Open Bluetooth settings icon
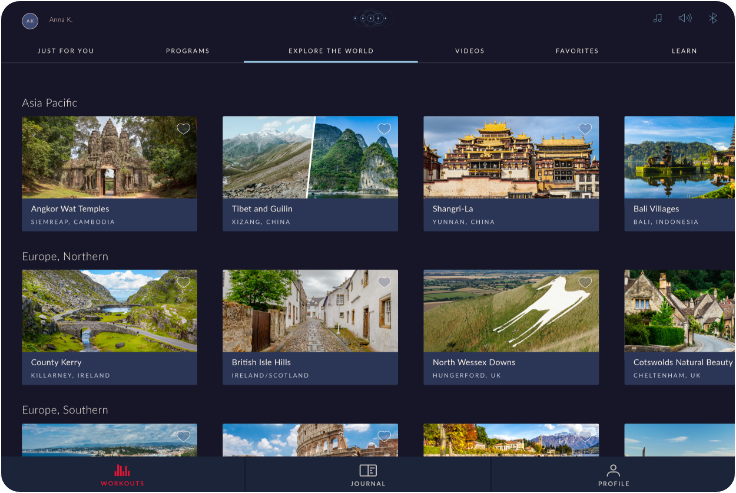This screenshot has height=493, width=736. pyautogui.click(x=713, y=18)
